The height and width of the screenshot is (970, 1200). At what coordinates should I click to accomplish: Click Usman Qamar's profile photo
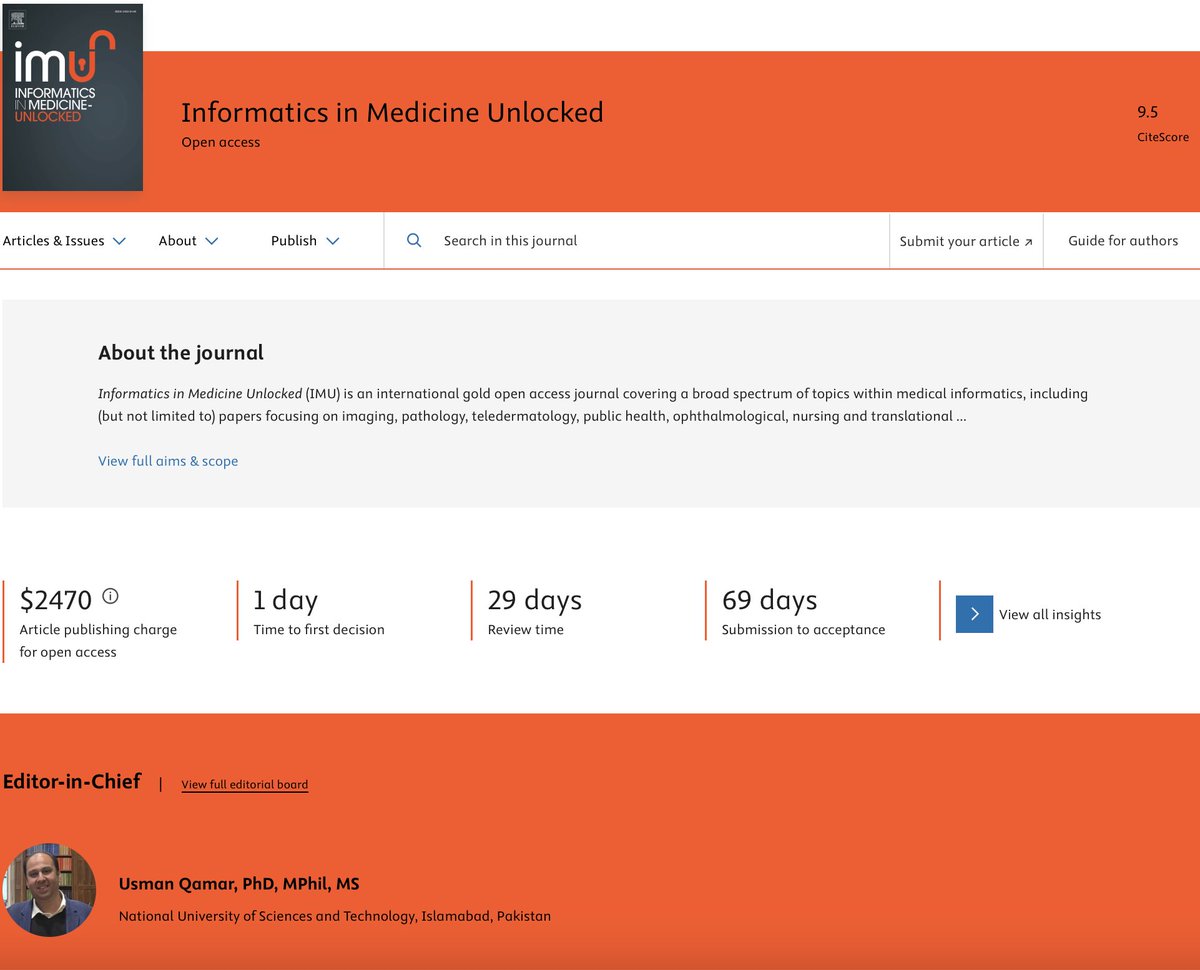tap(49, 890)
